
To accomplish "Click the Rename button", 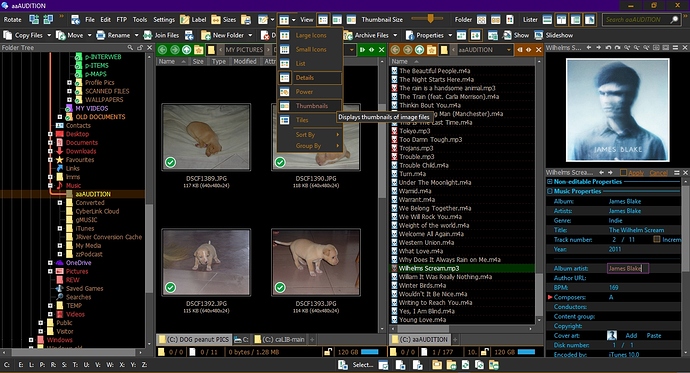I will [x=113, y=35].
